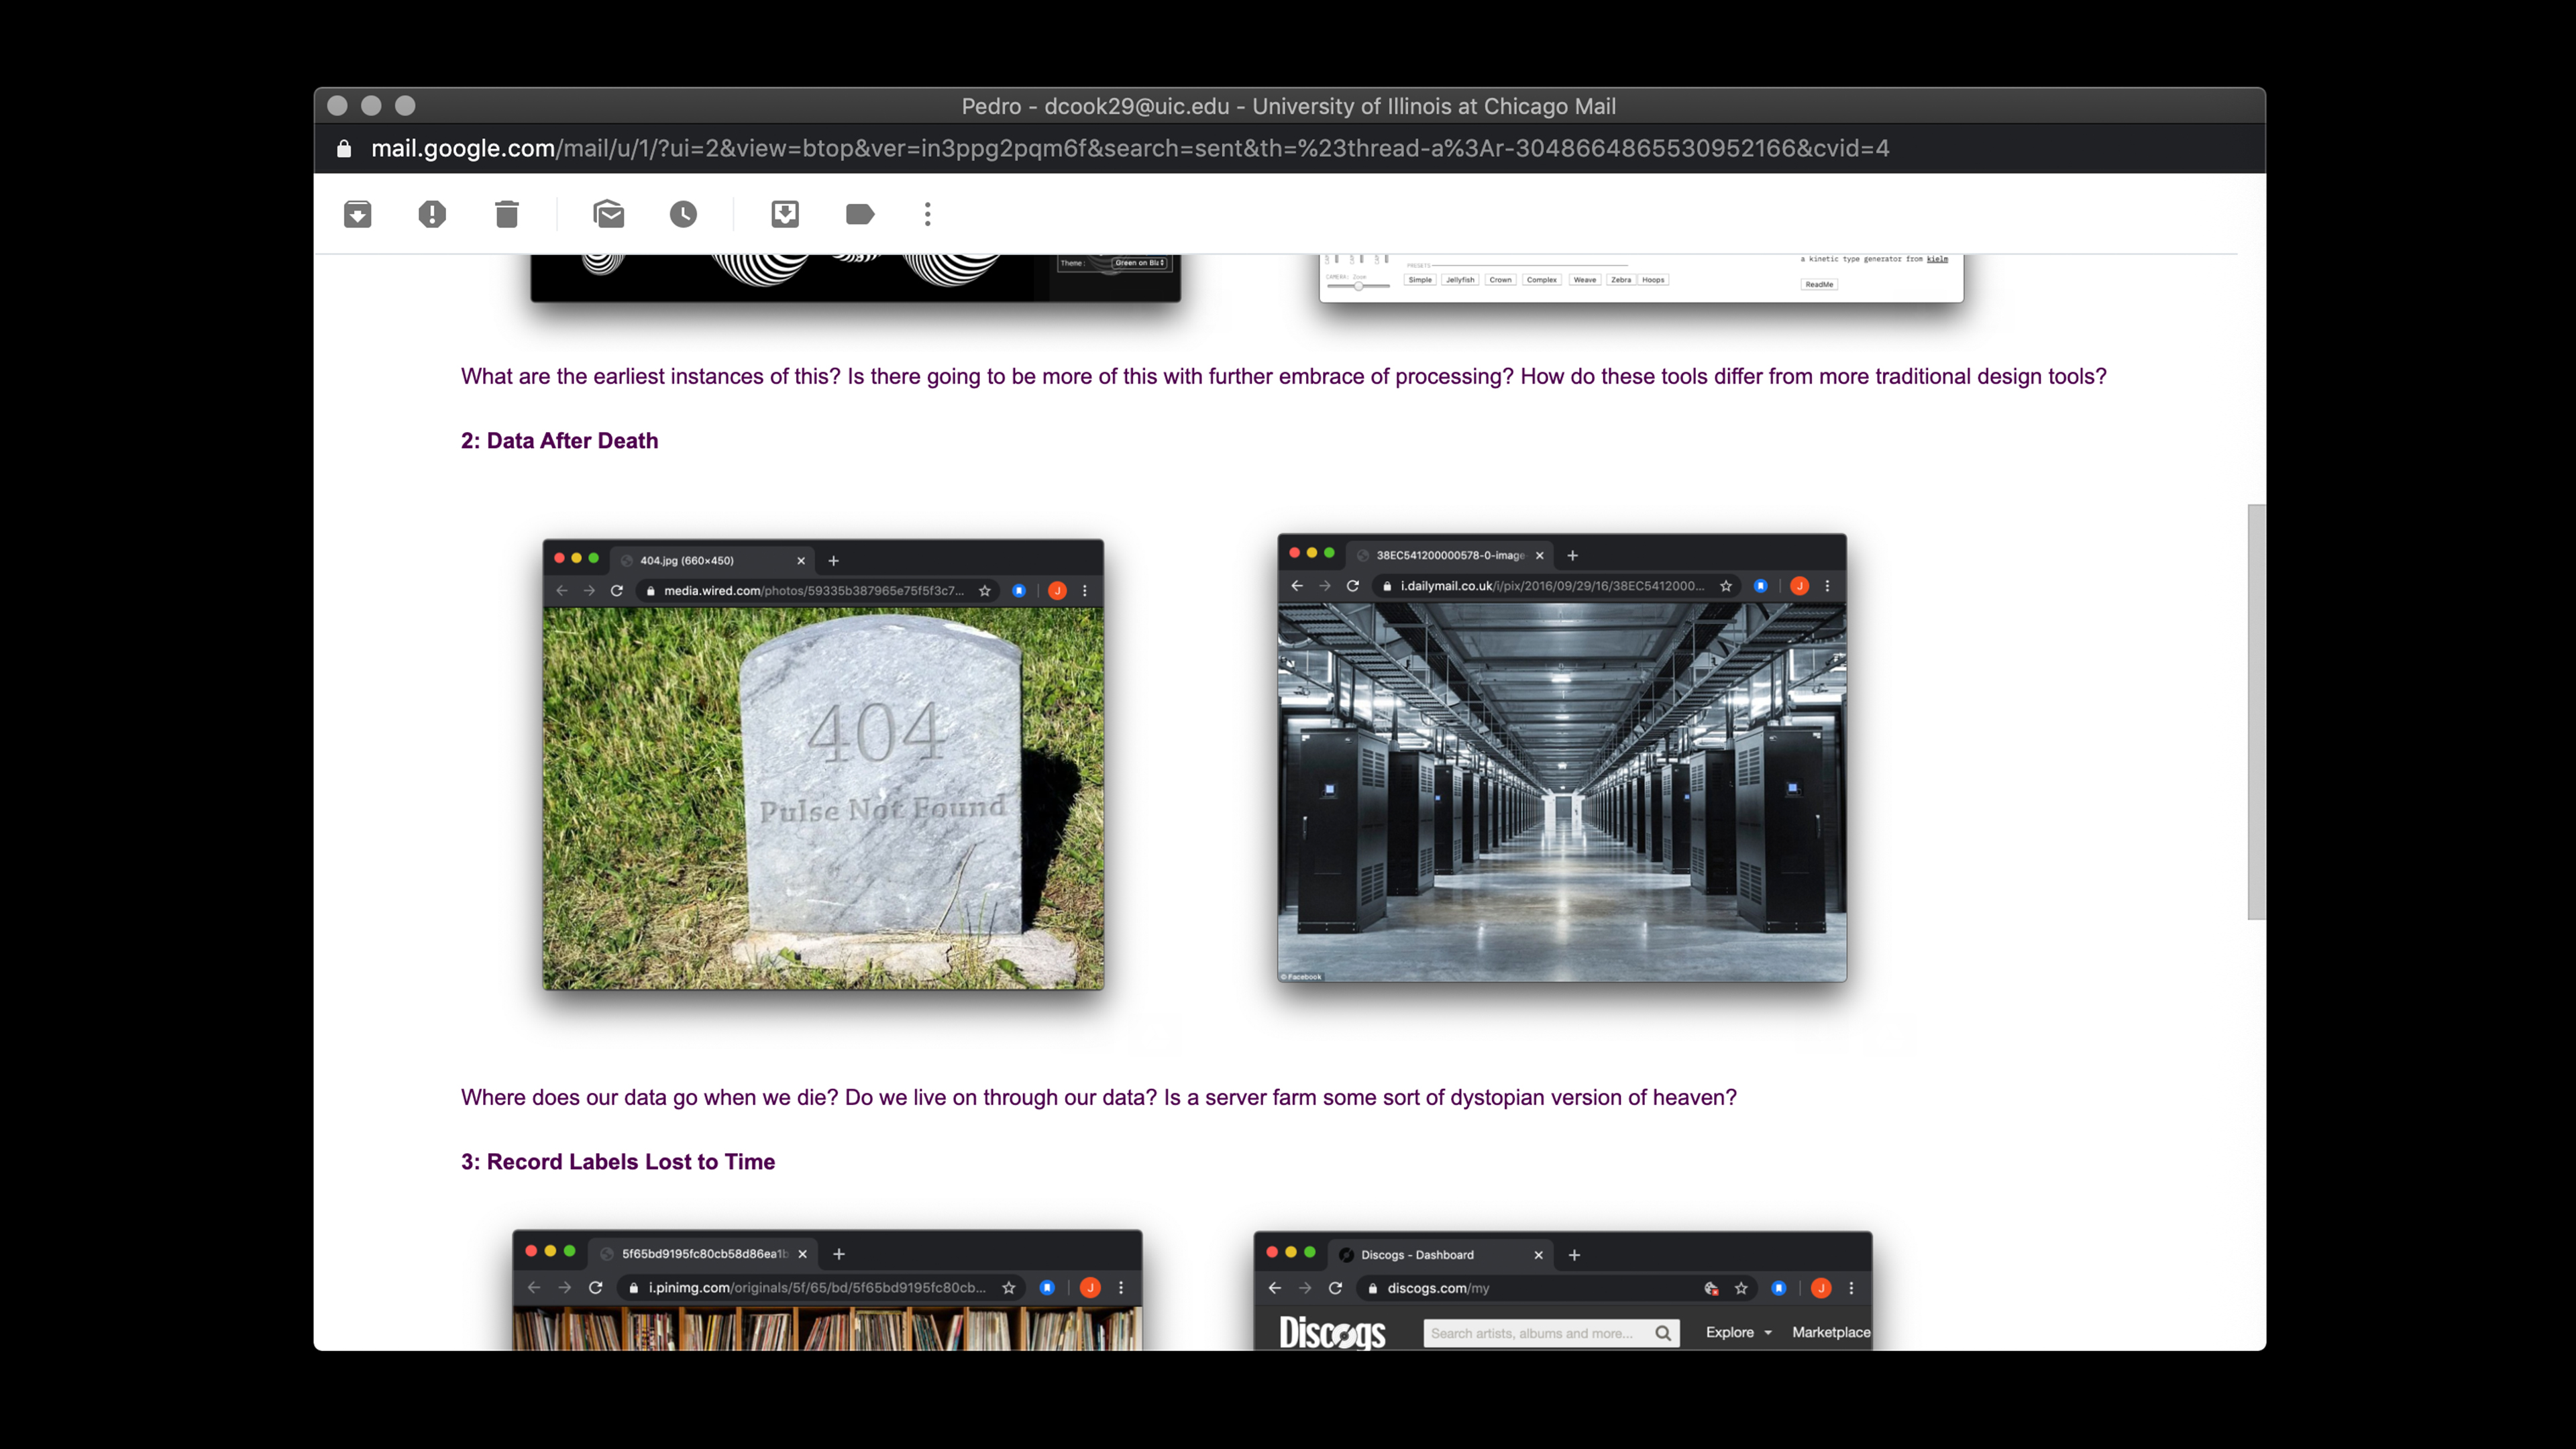This screenshot has width=2576, height=1449.
Task: Report spam with exclamation icon
Action: coord(432,214)
